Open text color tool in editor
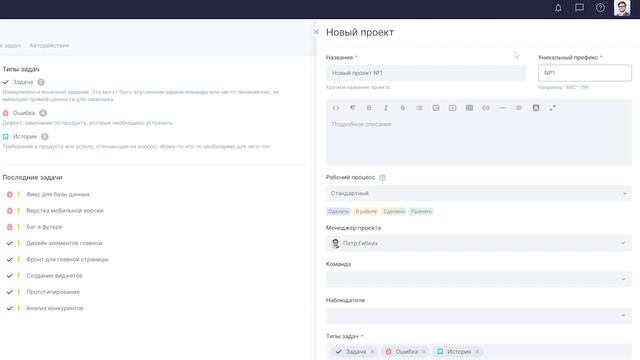640x360 pixels. (536, 108)
